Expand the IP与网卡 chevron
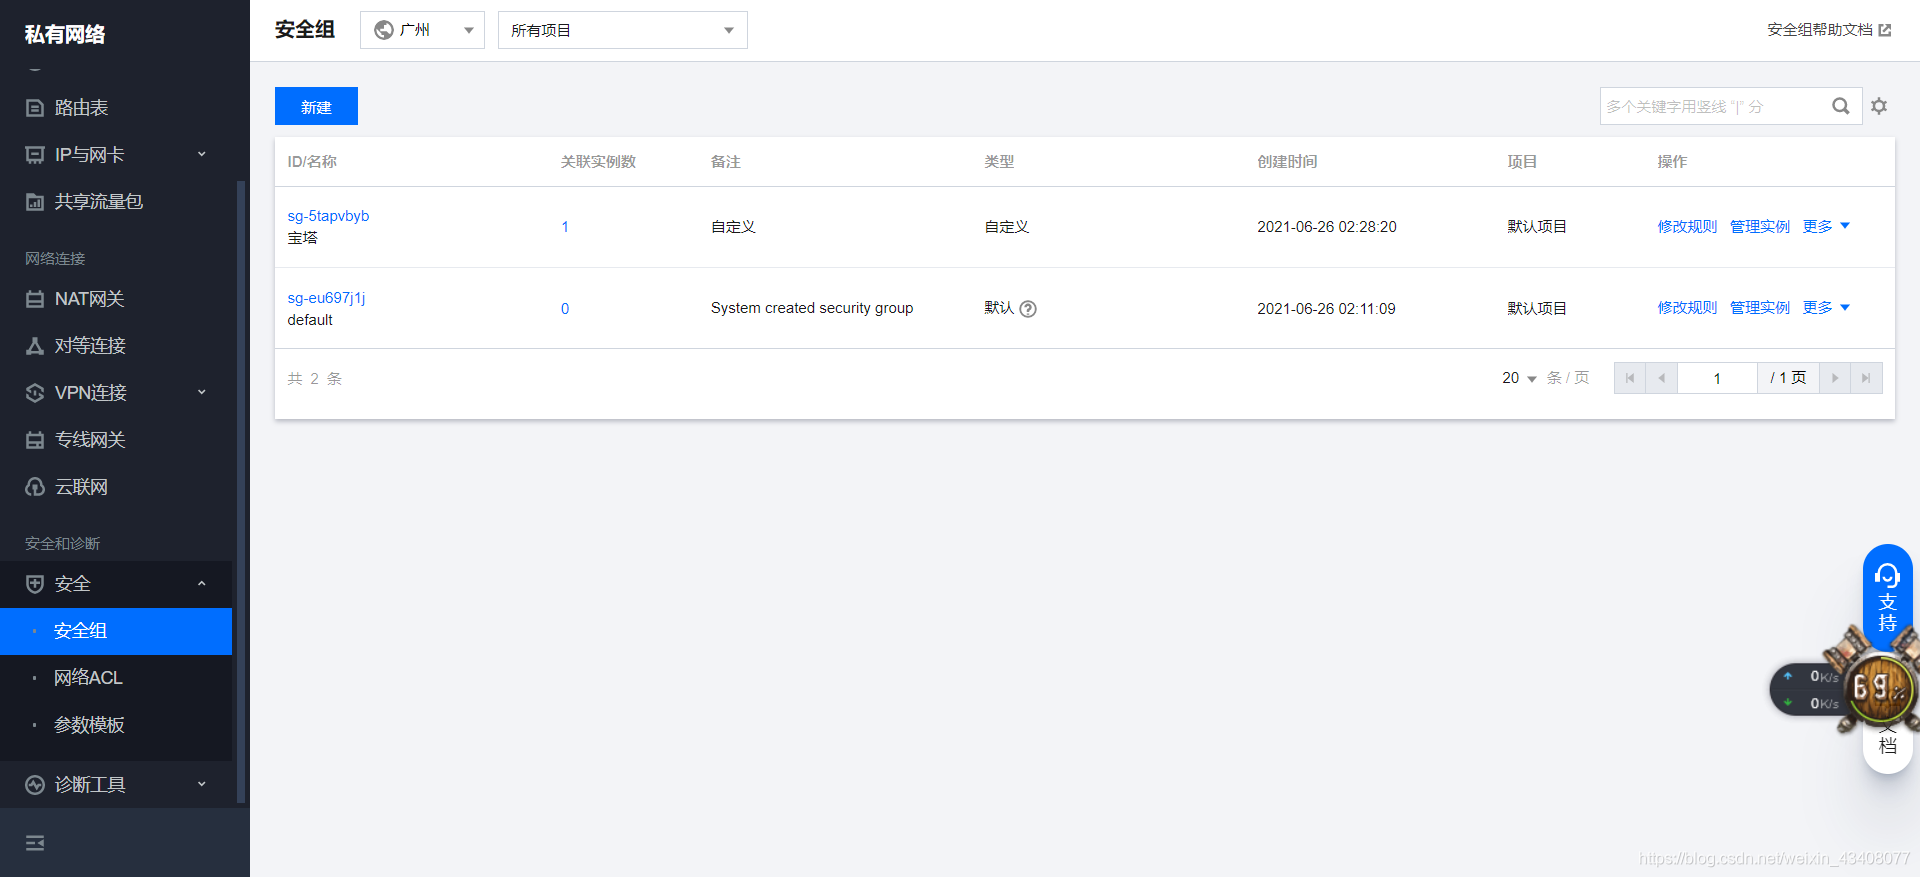Viewport: 1920px width, 877px height. pos(202,154)
